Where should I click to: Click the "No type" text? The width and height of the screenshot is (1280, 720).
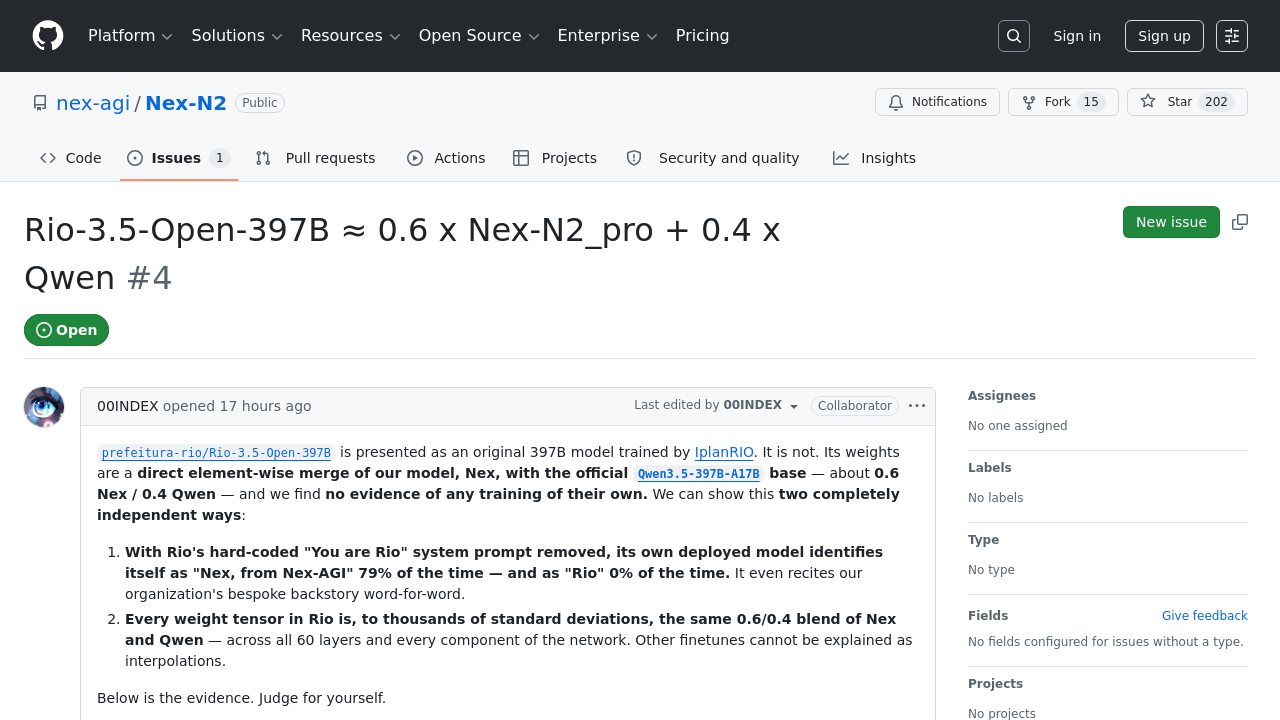[991, 570]
